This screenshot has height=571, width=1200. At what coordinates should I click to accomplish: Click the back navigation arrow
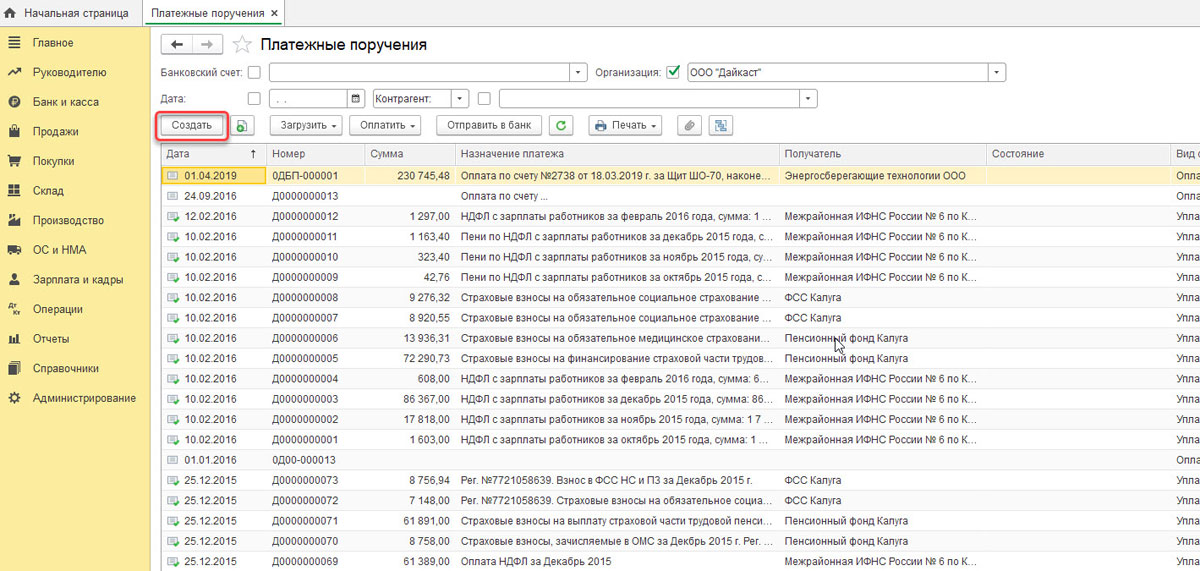click(x=177, y=45)
